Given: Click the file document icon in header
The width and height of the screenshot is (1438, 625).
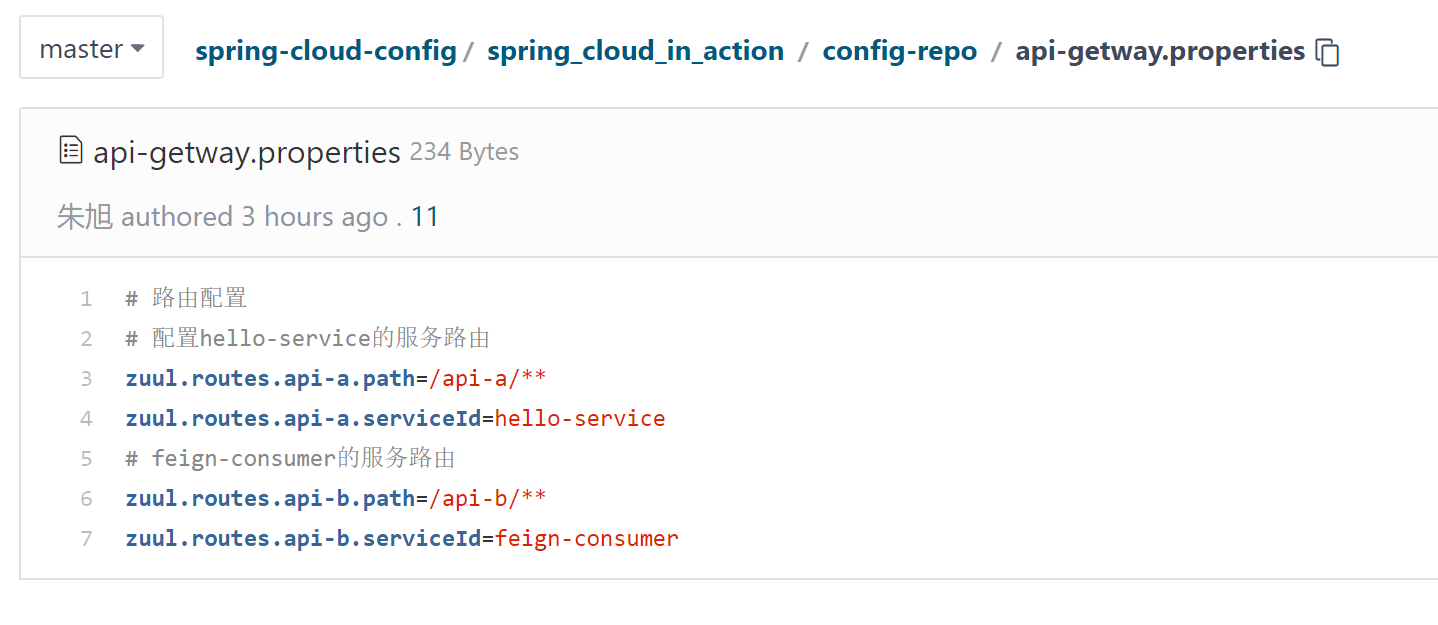Looking at the screenshot, I should click(70, 151).
